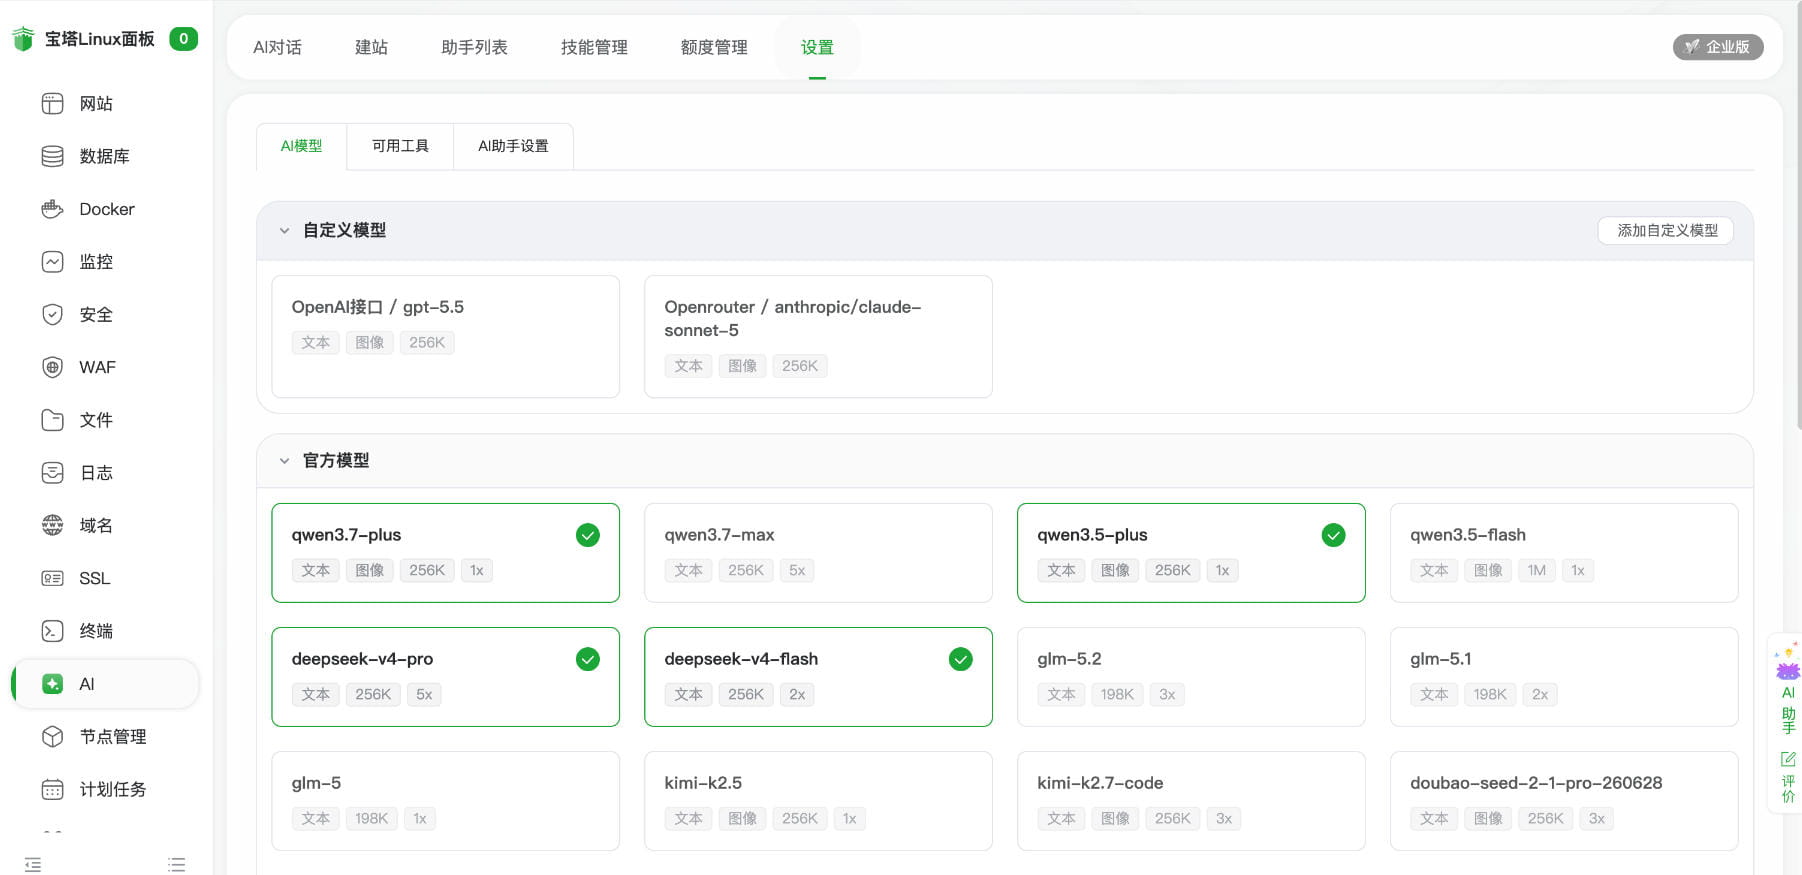The height and width of the screenshot is (875, 1802).
Task: Open the 网站 sidebar icon
Action: pos(52,104)
